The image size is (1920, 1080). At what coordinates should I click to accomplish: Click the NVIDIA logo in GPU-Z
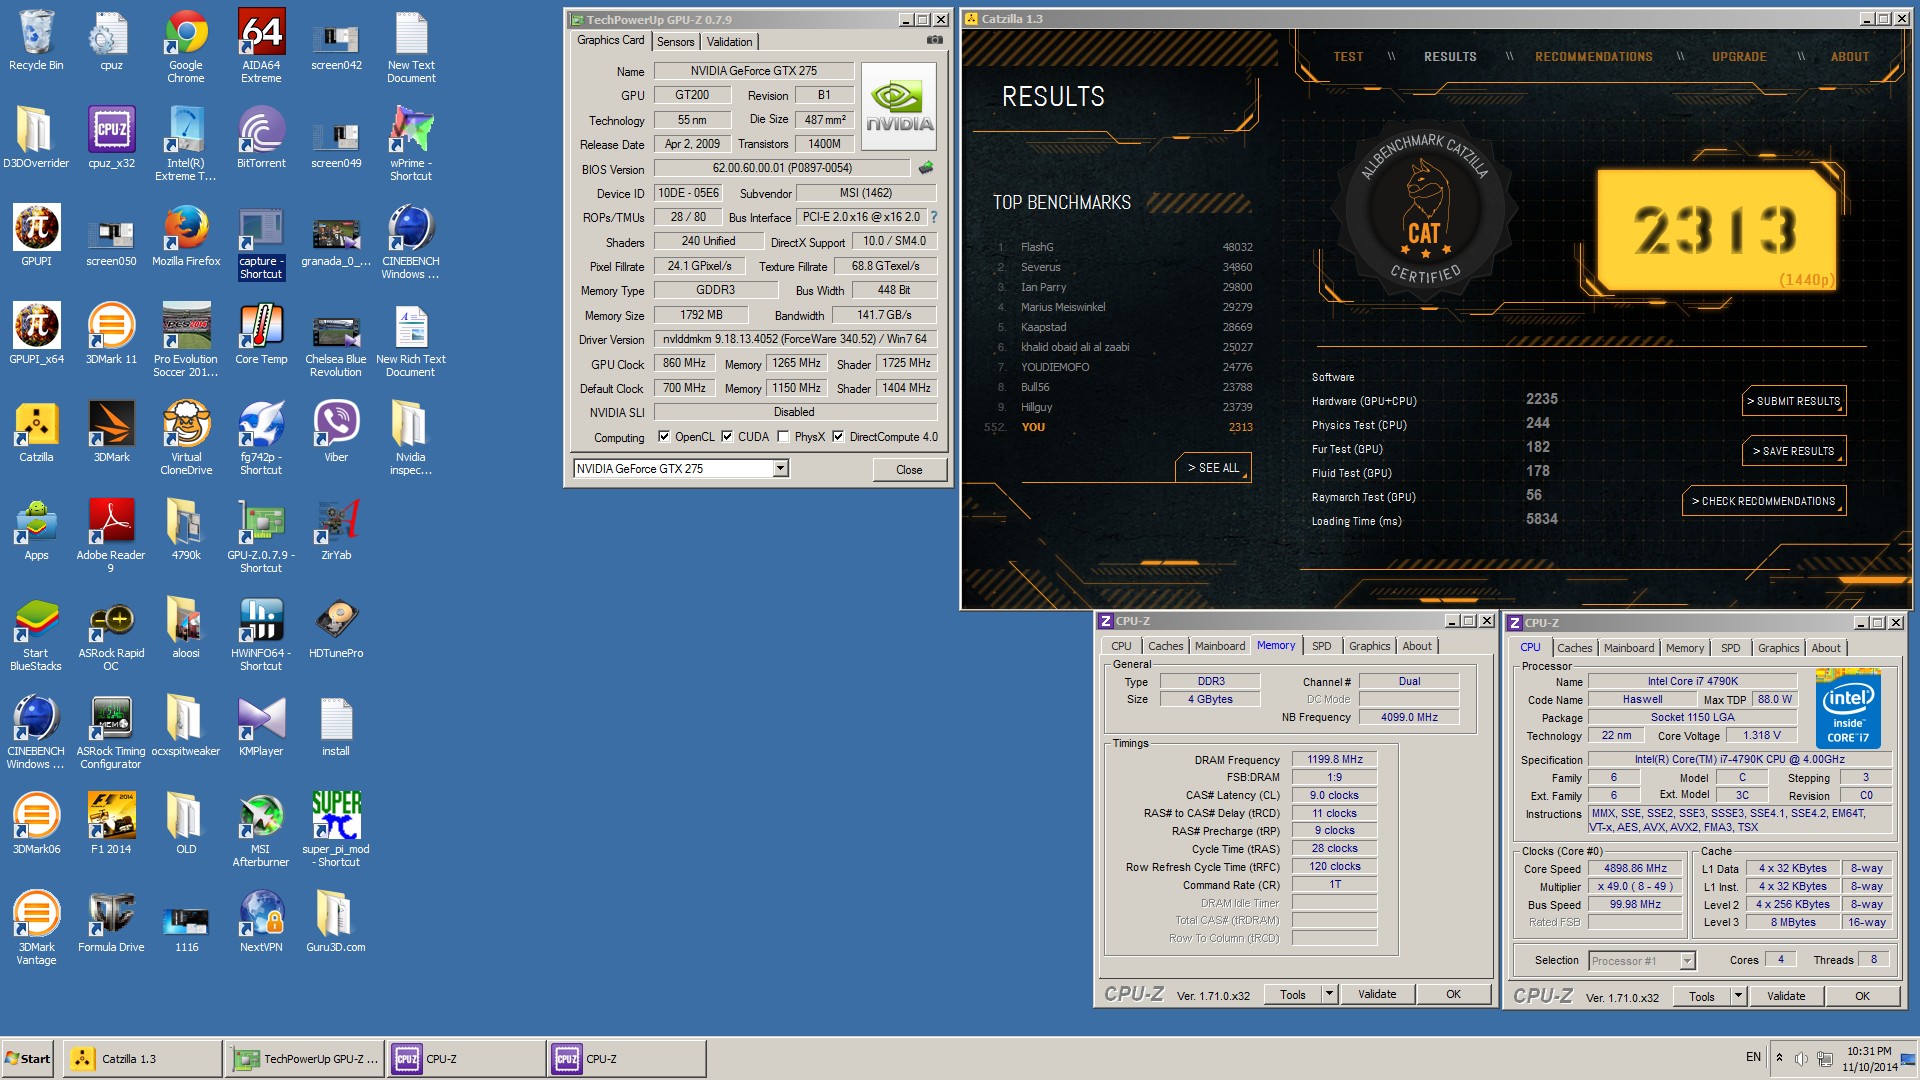(x=899, y=106)
